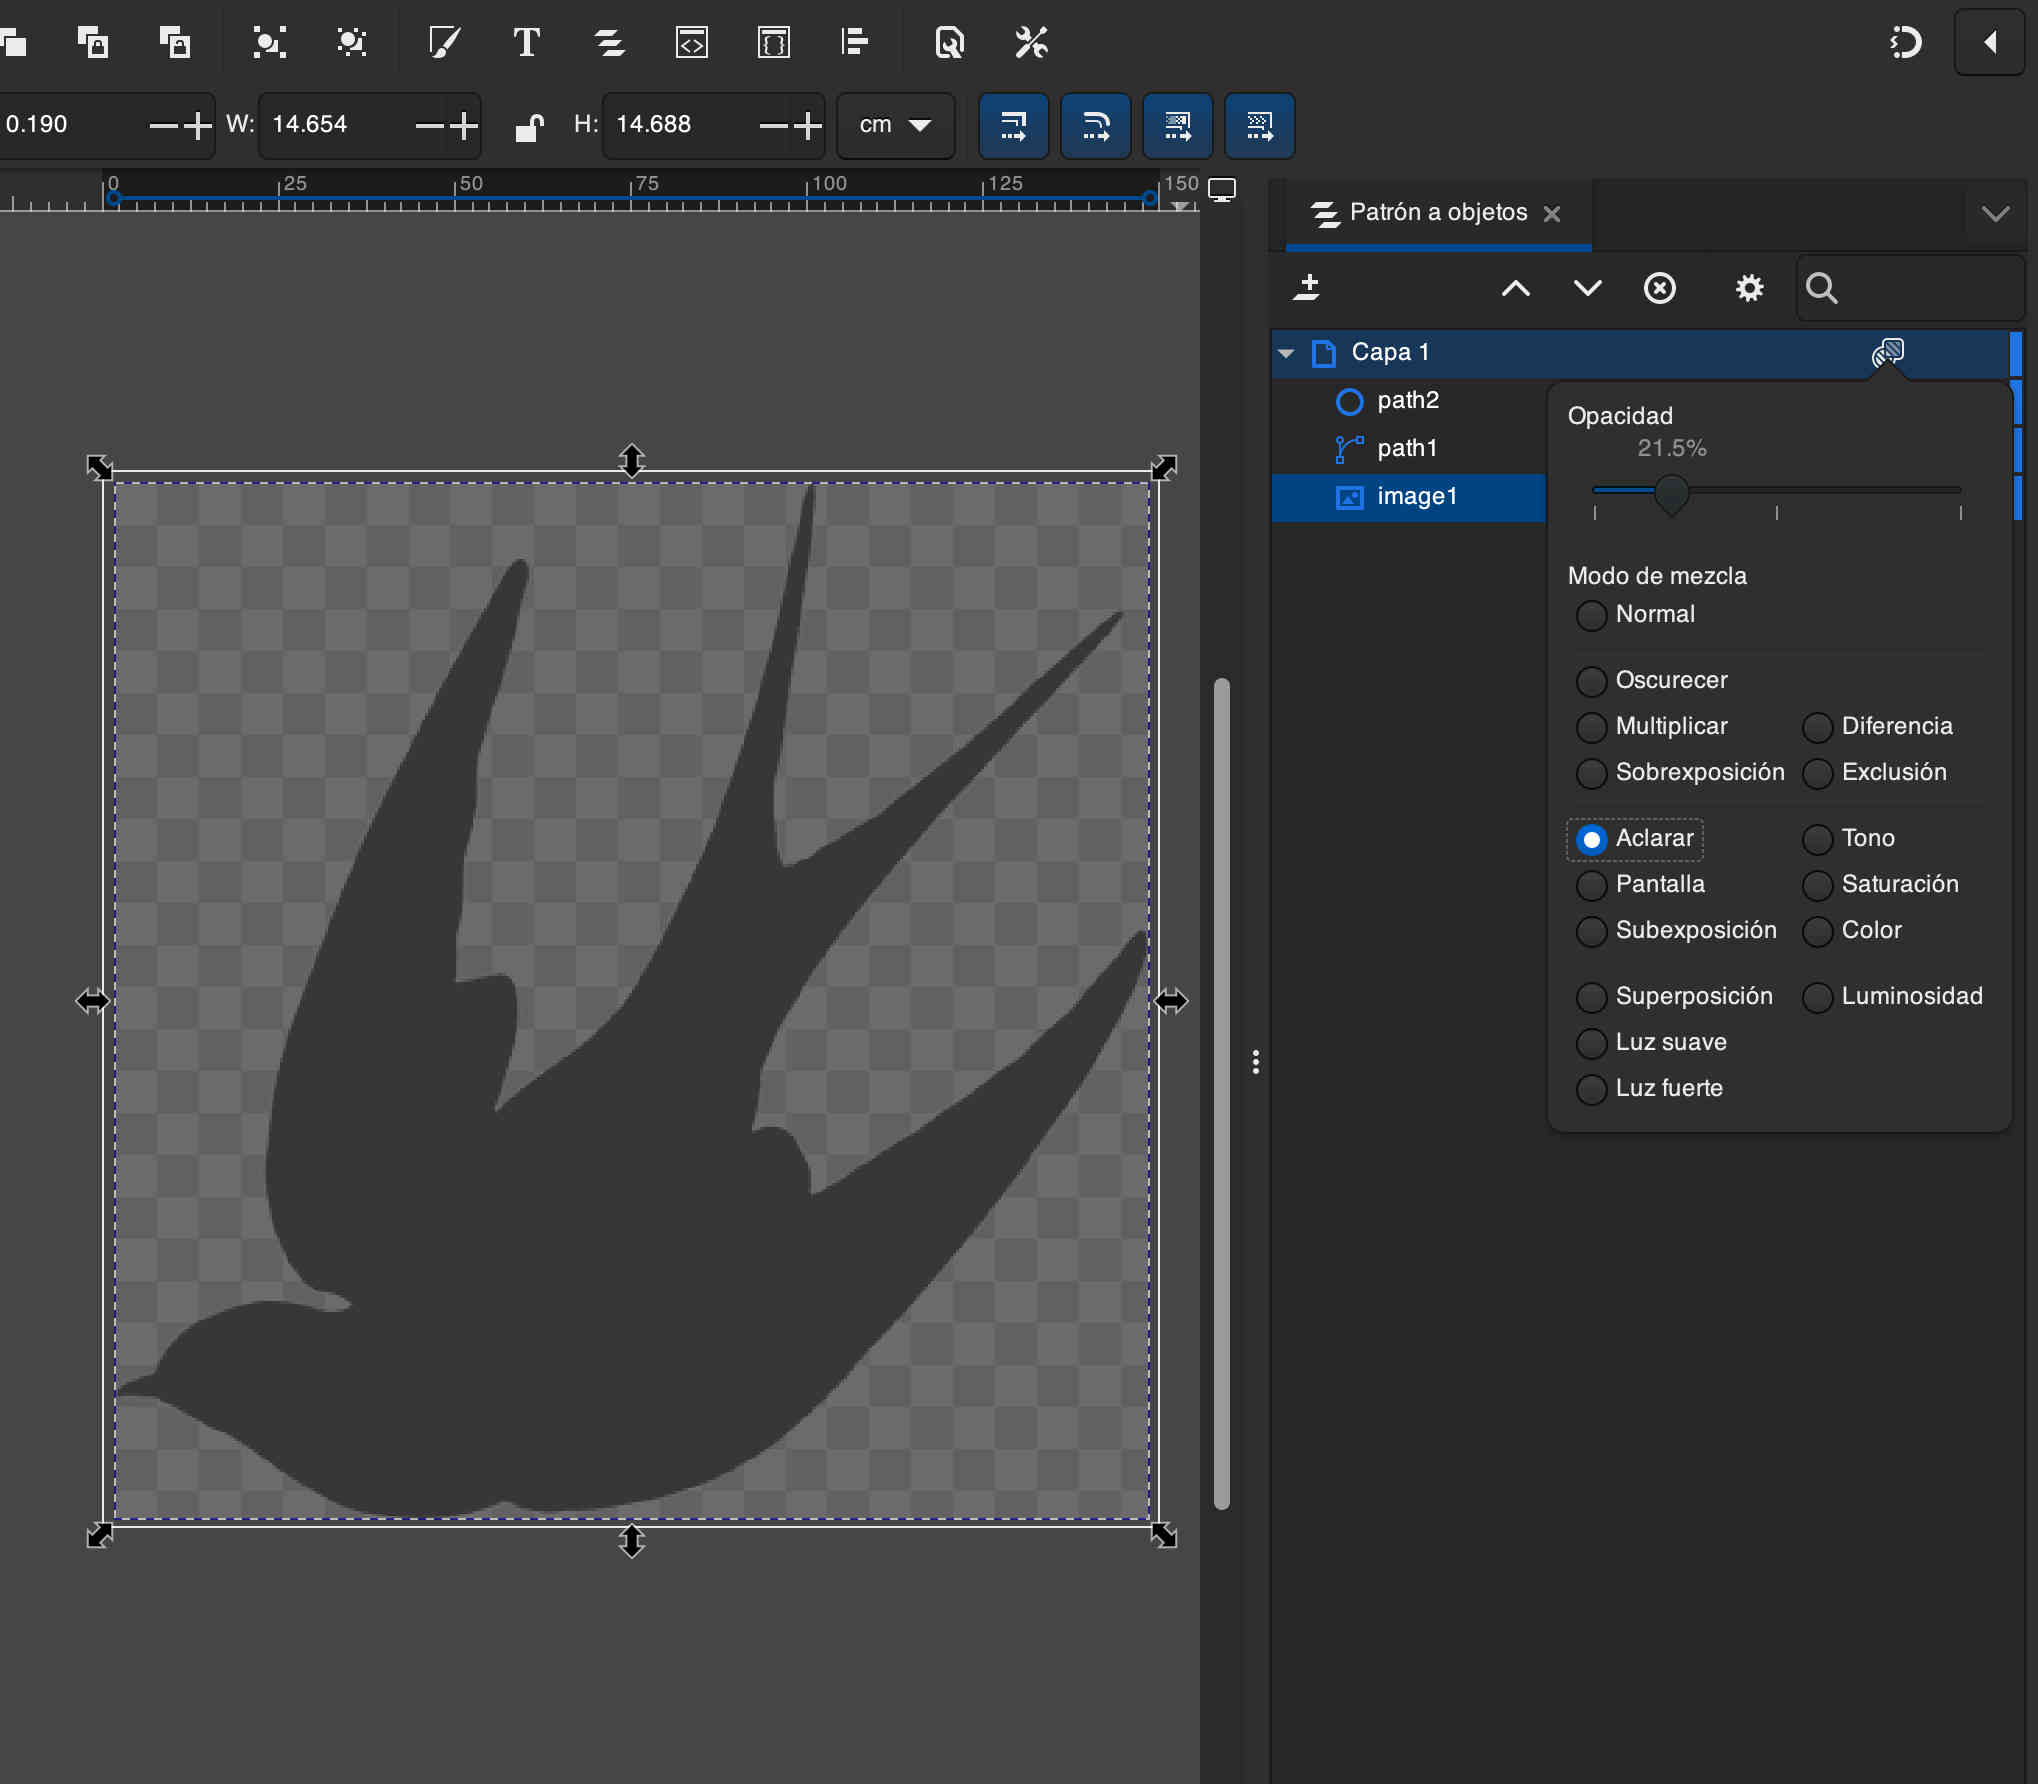Choose the Oscurecer blend mode
Image resolution: width=2038 pixels, height=1784 pixels.
[x=1652, y=681]
